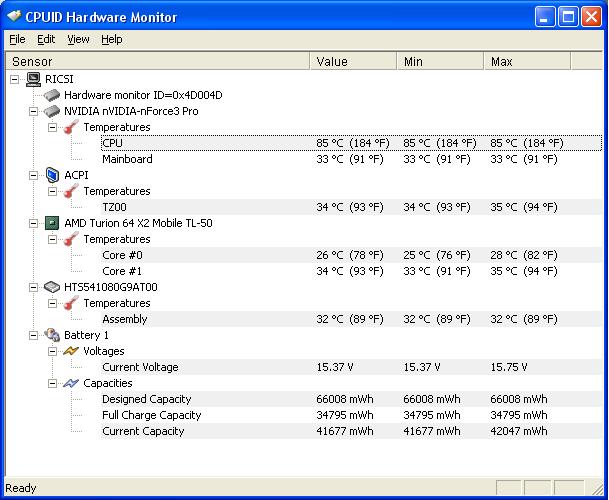Select the Core #1 row
609x500 pixels.
tap(351, 271)
